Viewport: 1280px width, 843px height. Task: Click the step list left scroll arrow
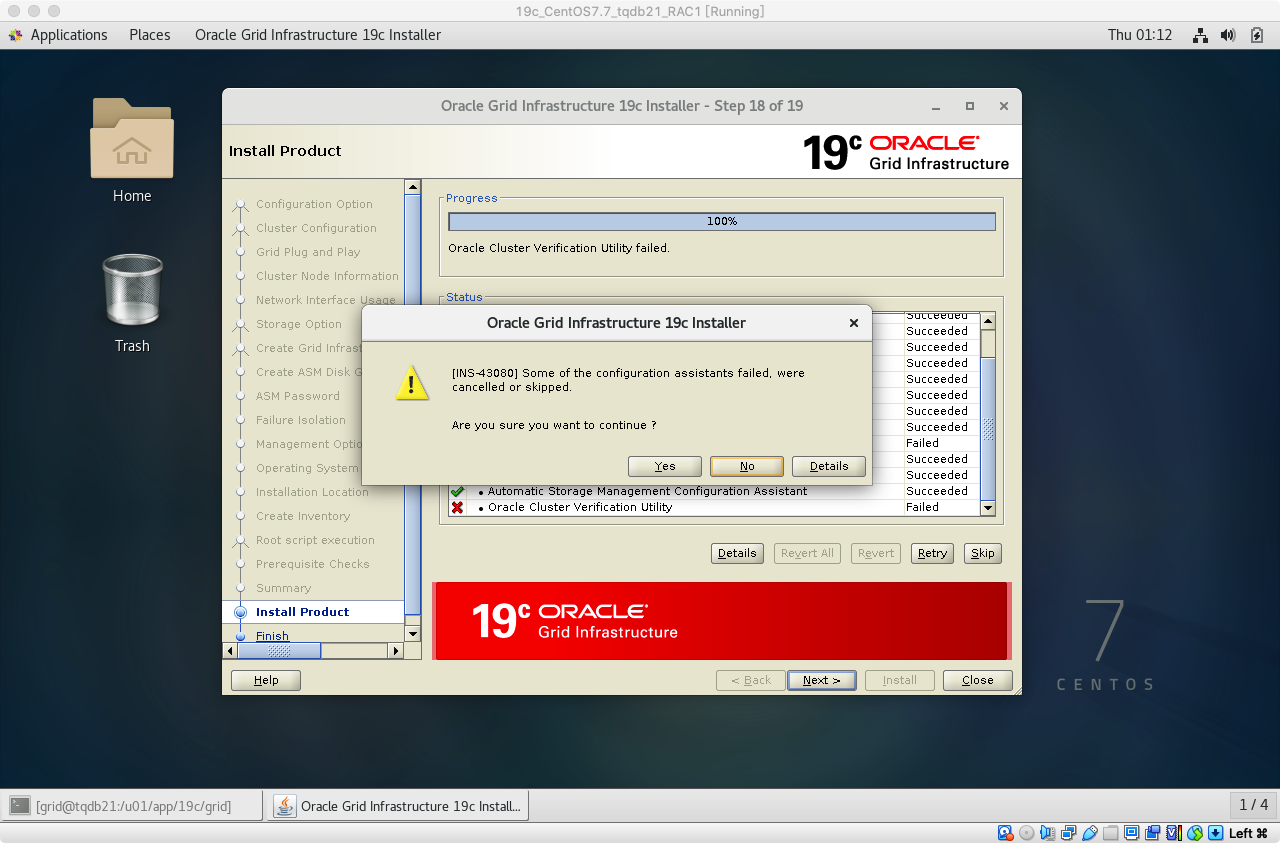coord(230,651)
